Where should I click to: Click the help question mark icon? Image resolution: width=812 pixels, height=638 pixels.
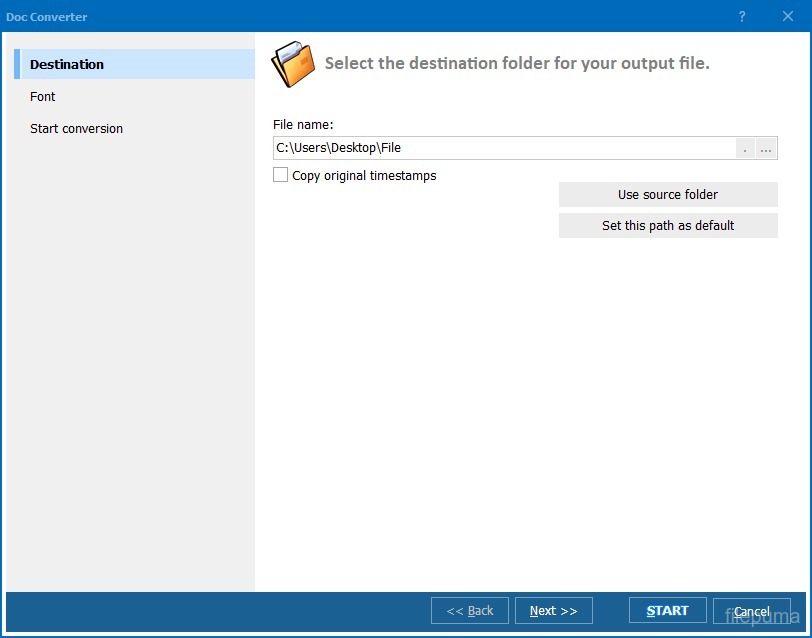[x=742, y=17]
